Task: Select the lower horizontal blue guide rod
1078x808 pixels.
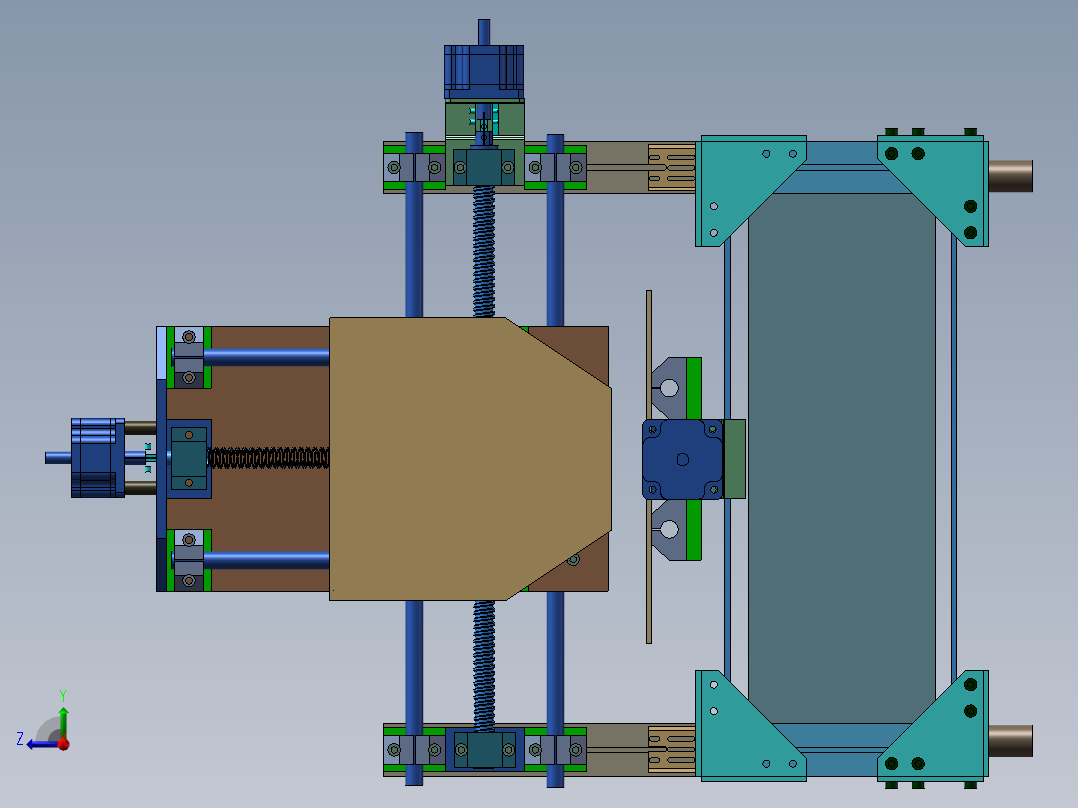Action: [x=266, y=560]
